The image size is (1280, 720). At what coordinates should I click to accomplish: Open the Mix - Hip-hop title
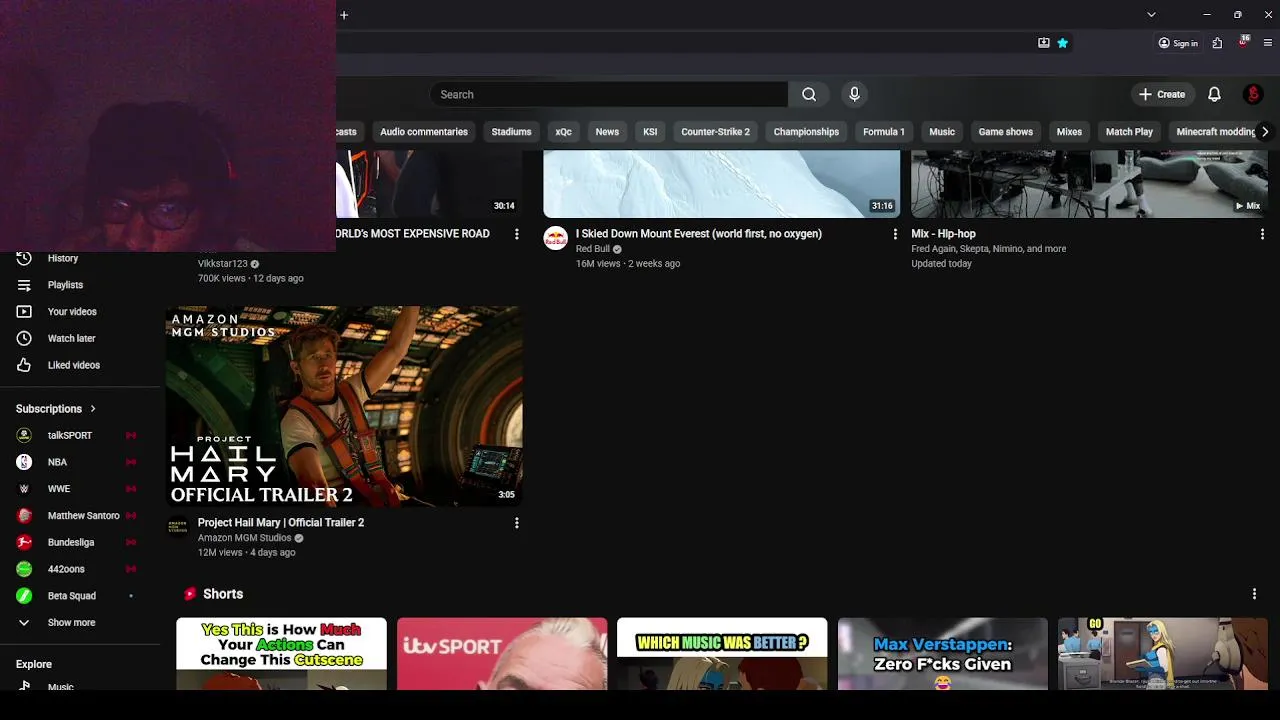[x=943, y=234]
